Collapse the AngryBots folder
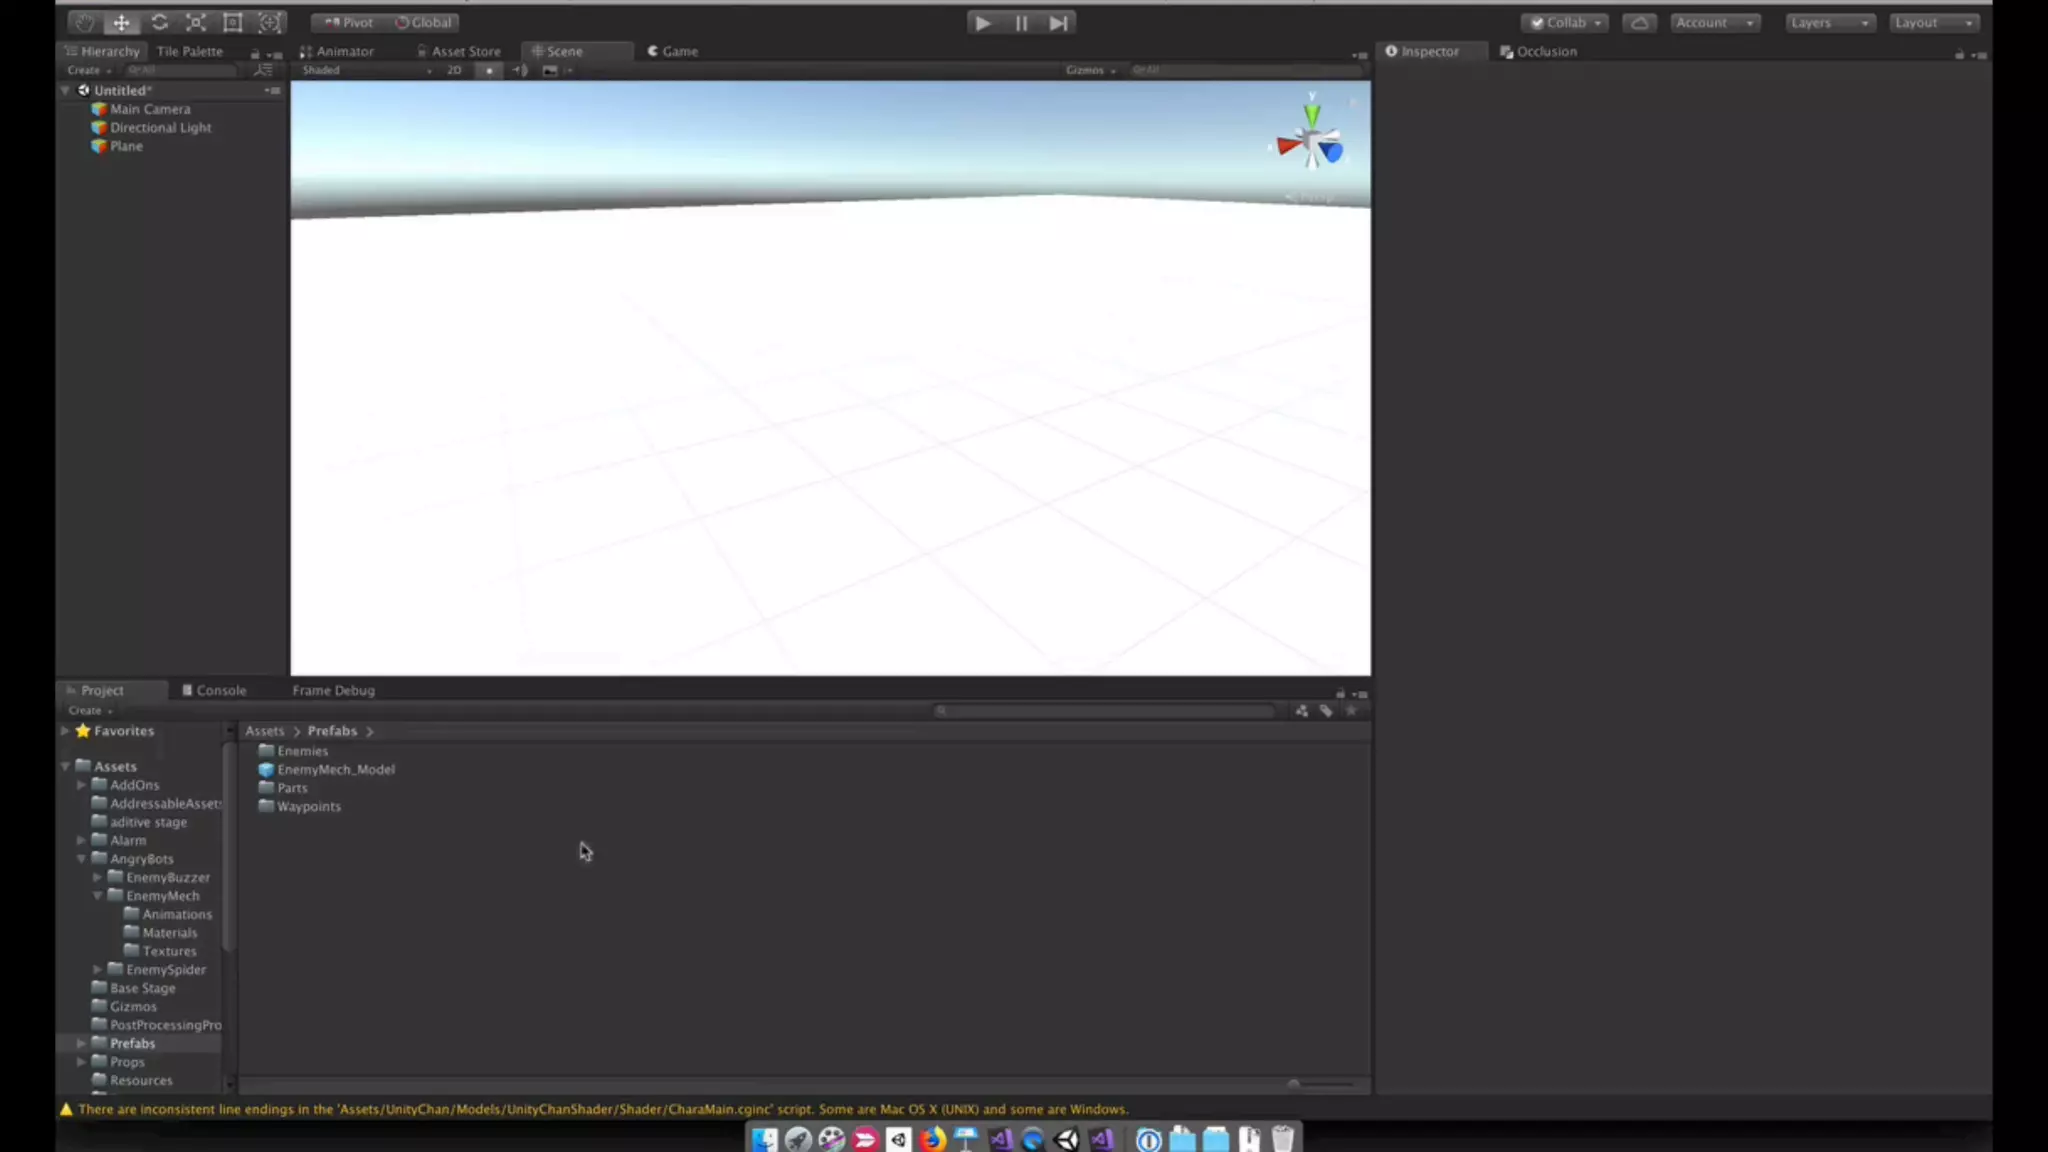Image resolution: width=2048 pixels, height=1152 pixels. (81, 859)
